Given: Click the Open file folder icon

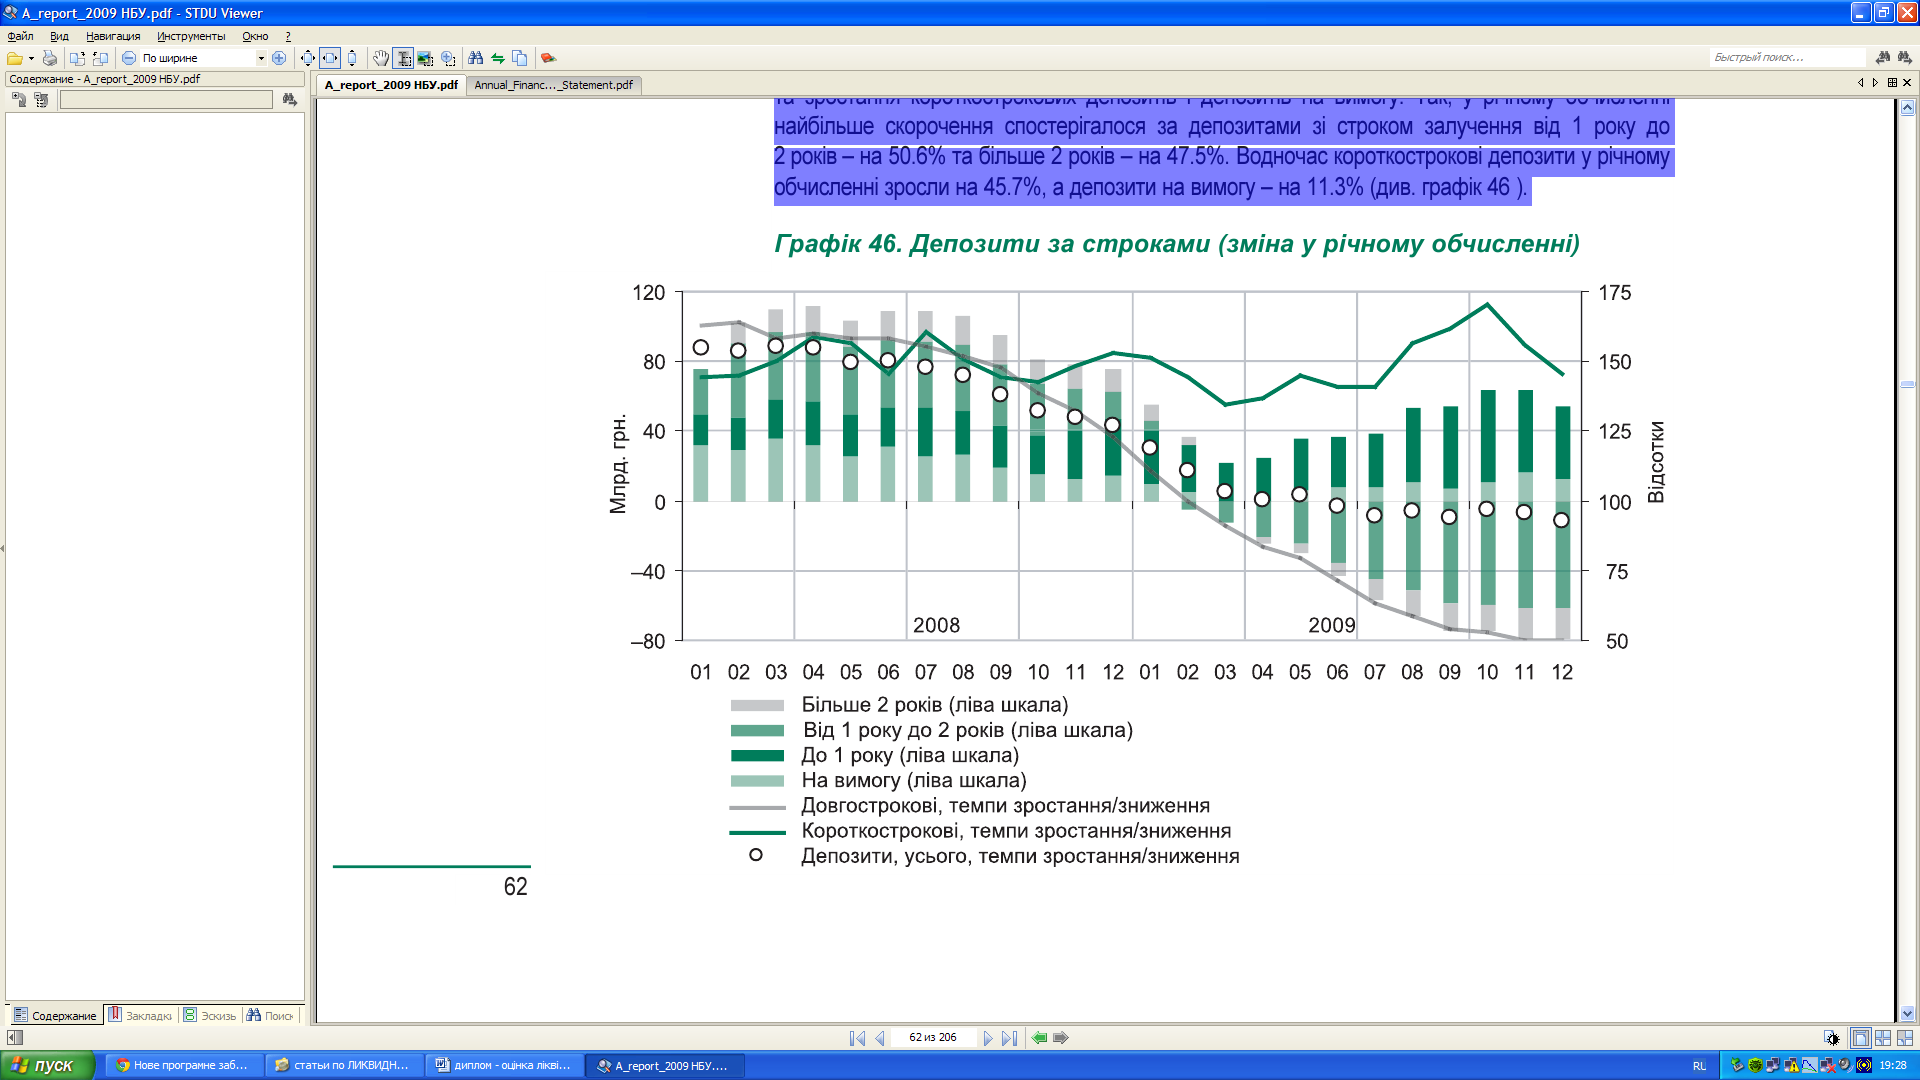Looking at the screenshot, I should tap(15, 58).
